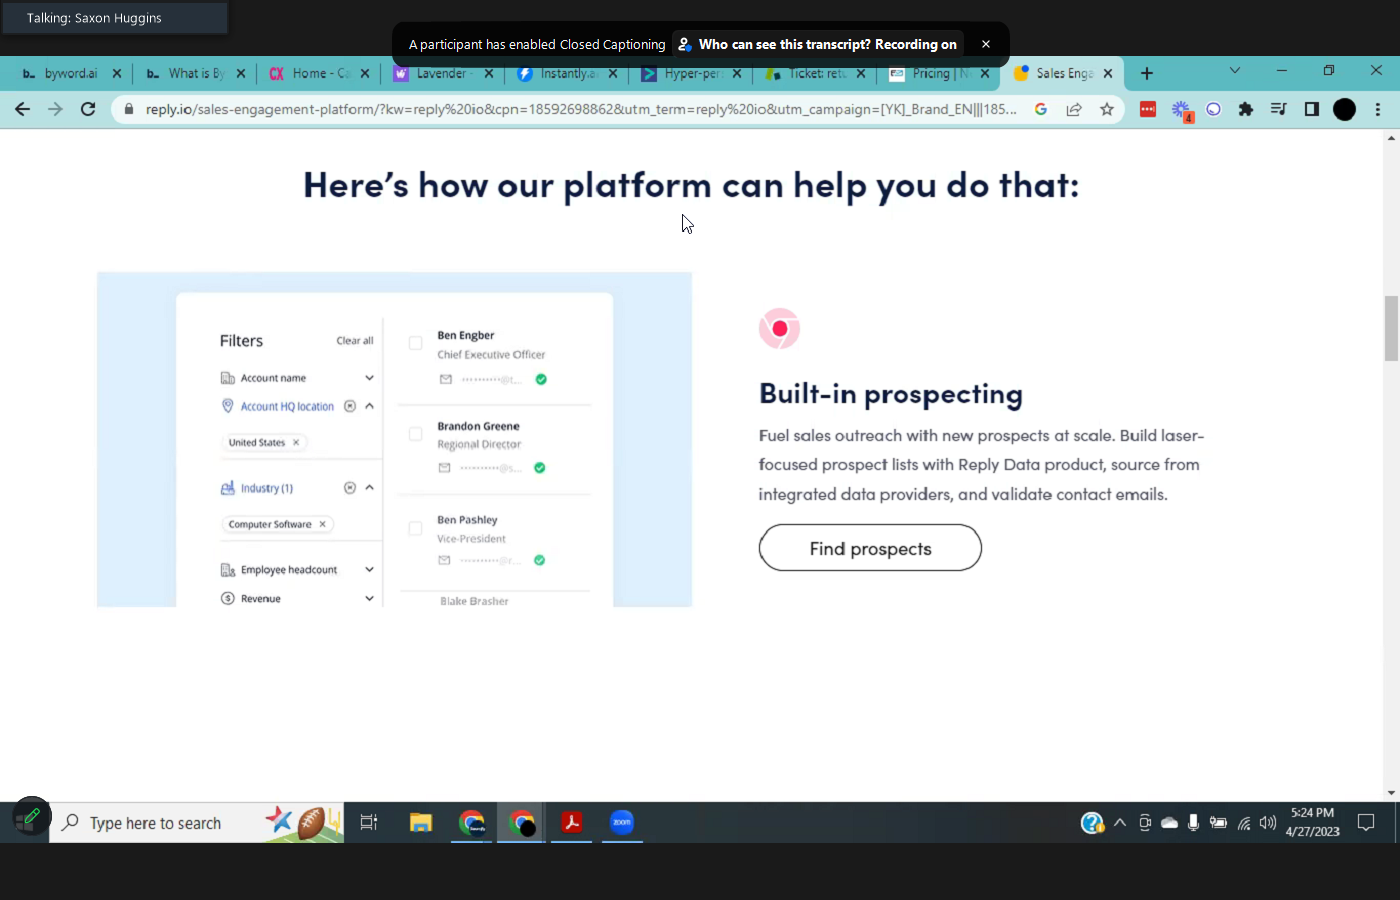Tick the checkbox next to Ben Pashley

pos(415,528)
